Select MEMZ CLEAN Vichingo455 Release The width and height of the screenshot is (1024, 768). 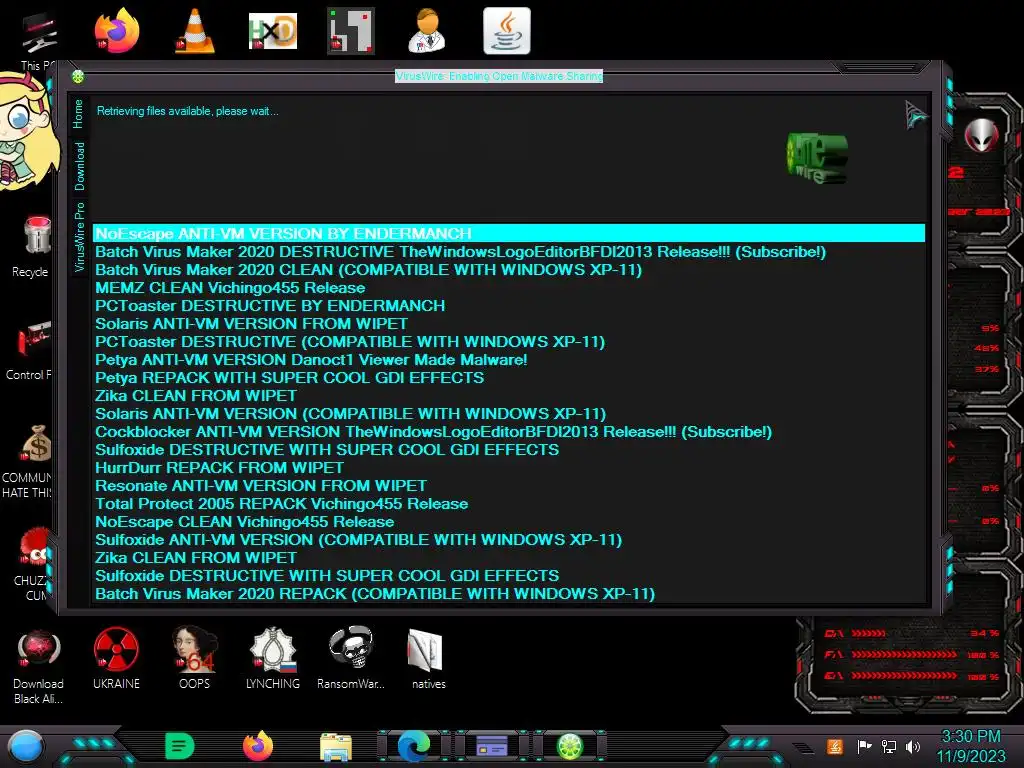click(x=509, y=288)
